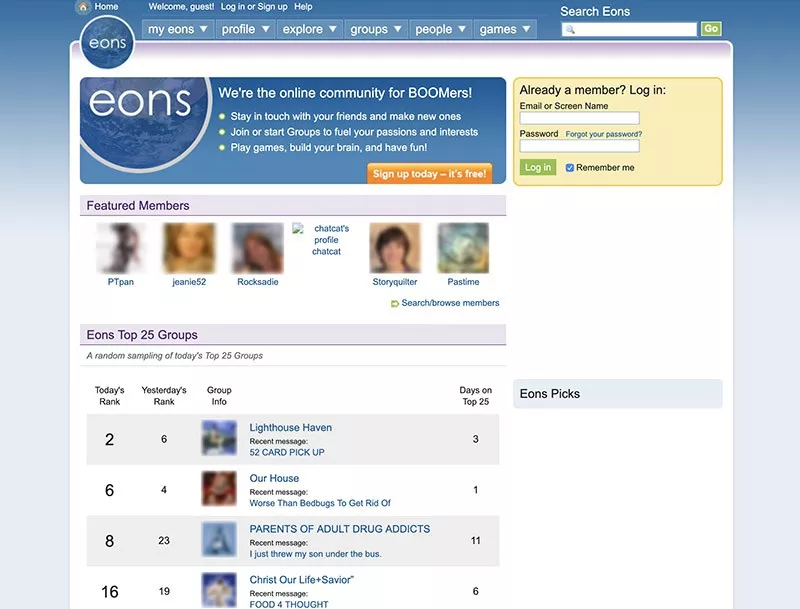Click the Home house icon
The width and height of the screenshot is (800, 609).
click(x=83, y=7)
